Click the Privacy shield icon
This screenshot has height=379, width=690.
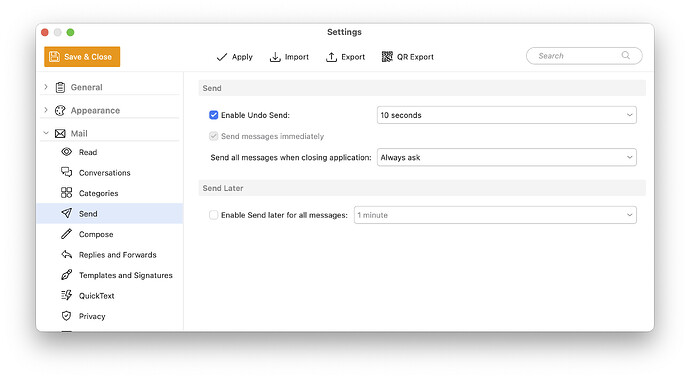(66, 316)
